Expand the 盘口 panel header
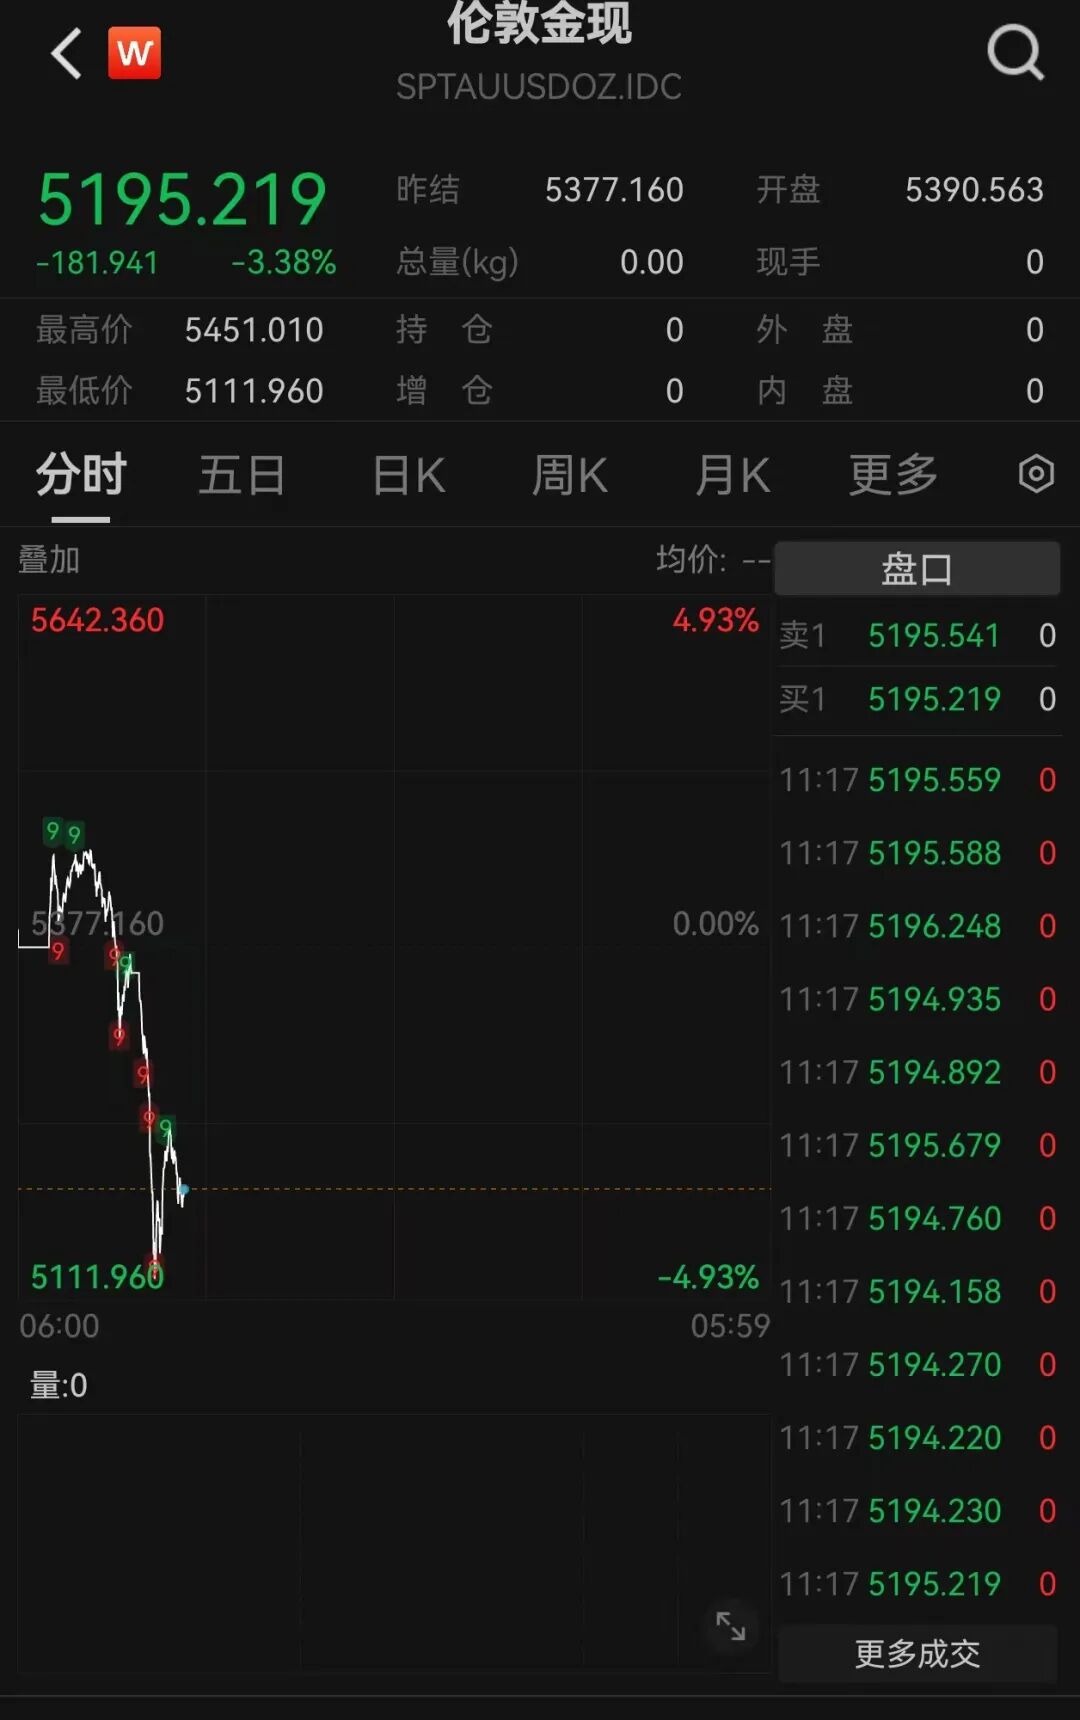Image resolution: width=1080 pixels, height=1720 pixels. coord(917,569)
